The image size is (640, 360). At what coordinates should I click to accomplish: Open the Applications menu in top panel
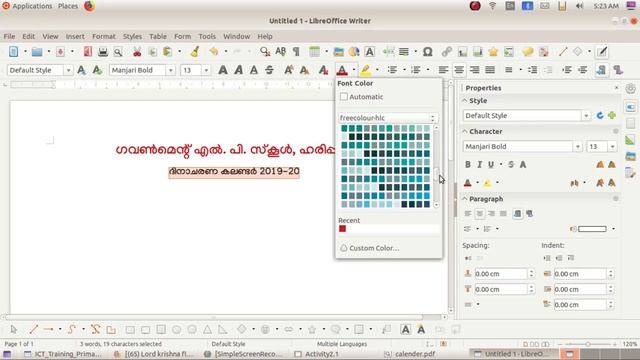[x=32, y=6]
